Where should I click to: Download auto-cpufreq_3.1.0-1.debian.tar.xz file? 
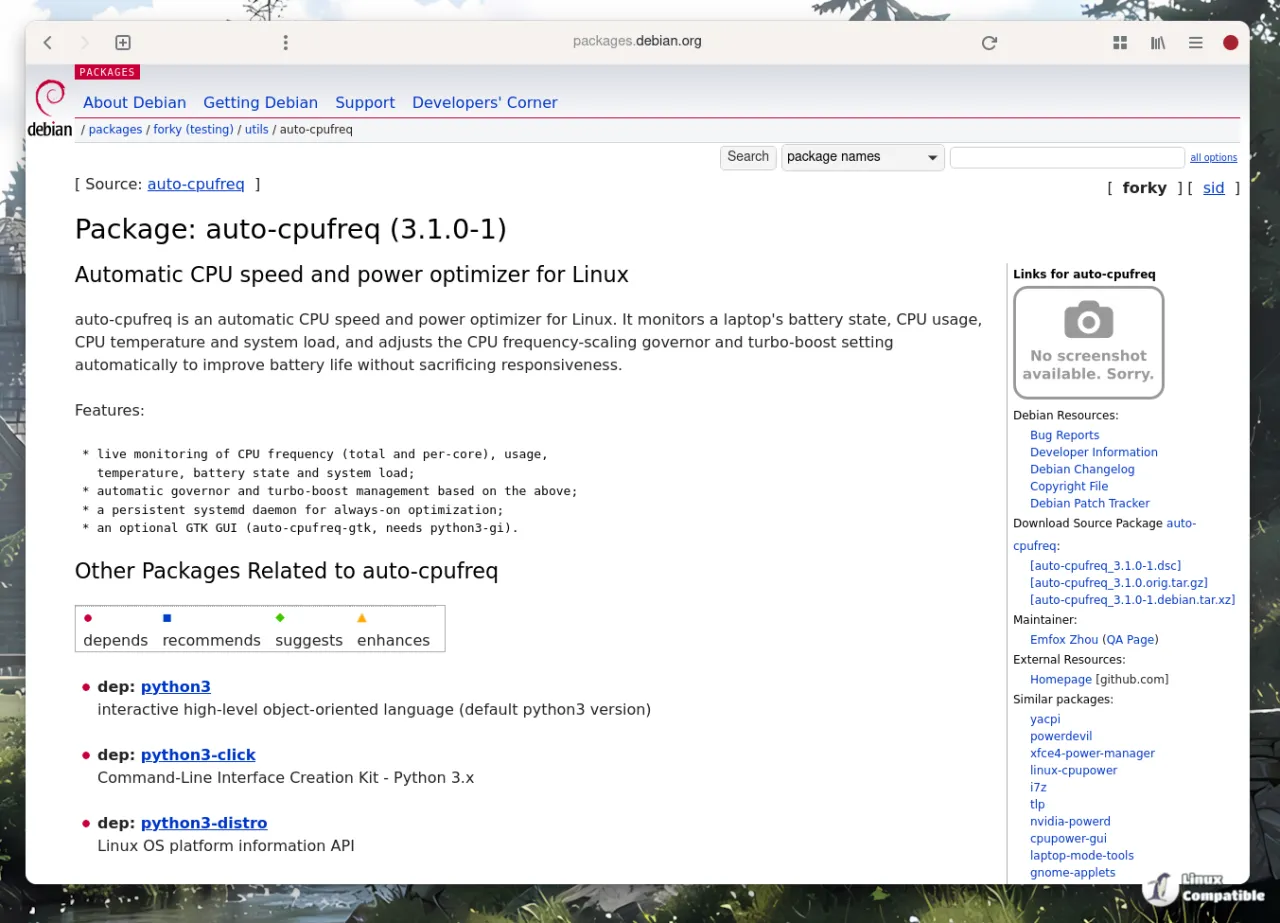coord(1132,600)
